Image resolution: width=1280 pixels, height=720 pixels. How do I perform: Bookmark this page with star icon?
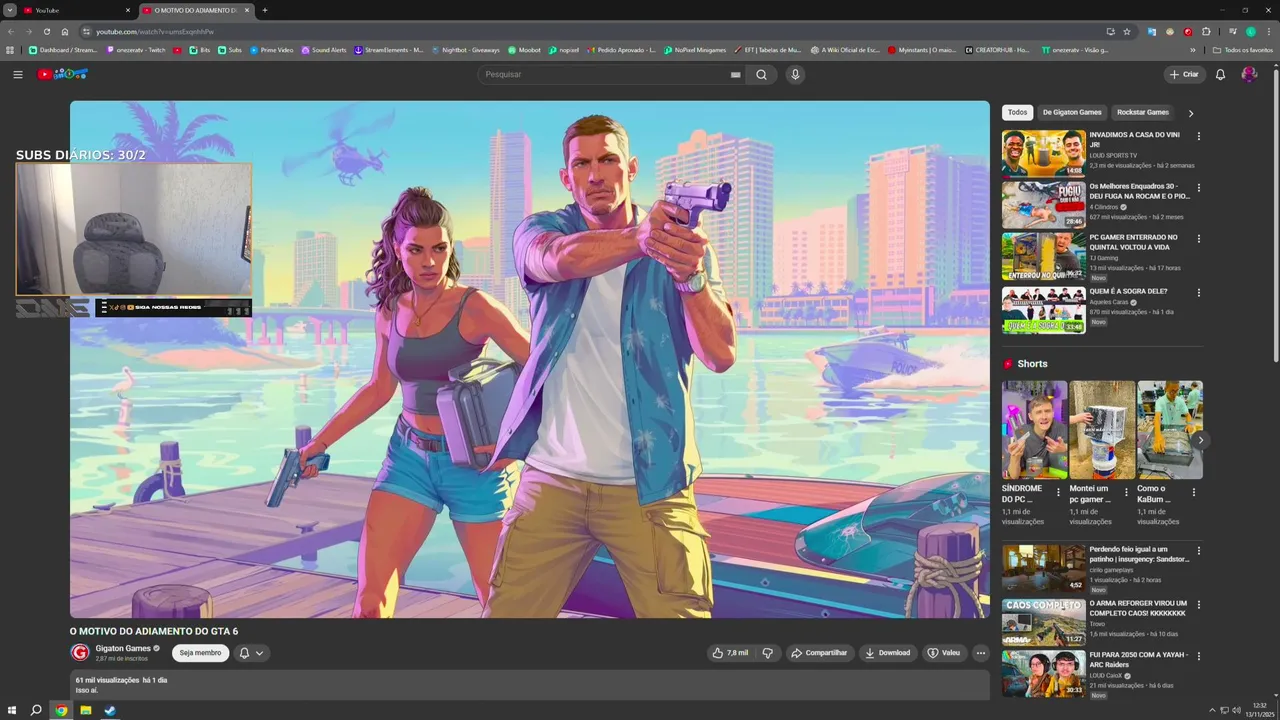(x=1127, y=31)
